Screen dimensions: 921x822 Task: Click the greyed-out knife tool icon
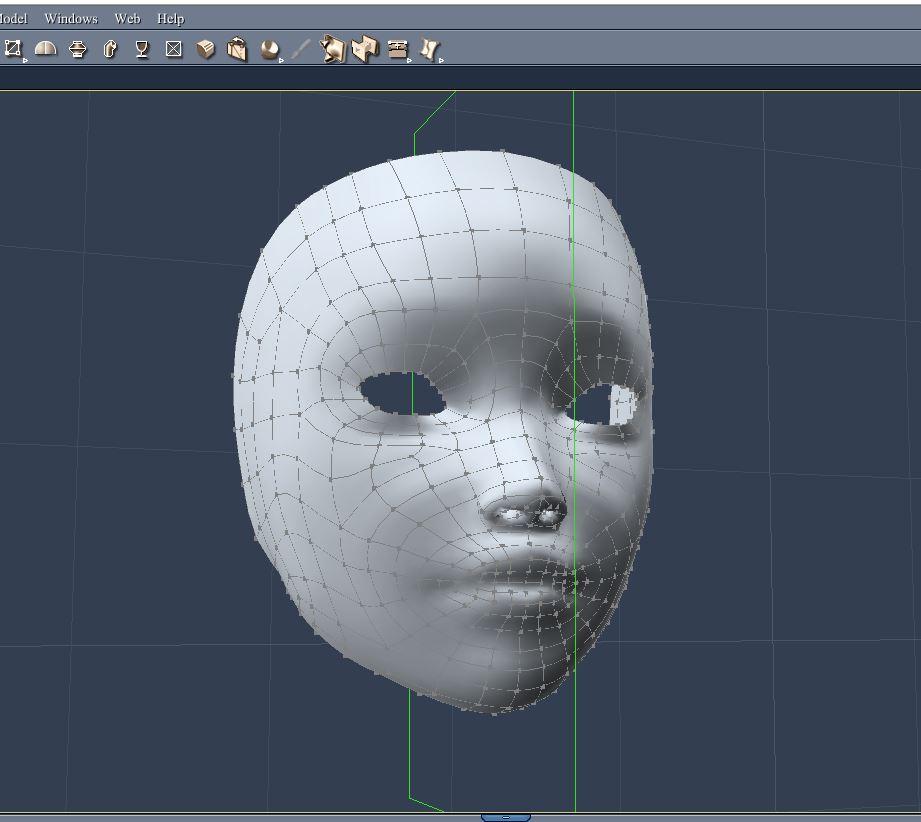tap(301, 49)
